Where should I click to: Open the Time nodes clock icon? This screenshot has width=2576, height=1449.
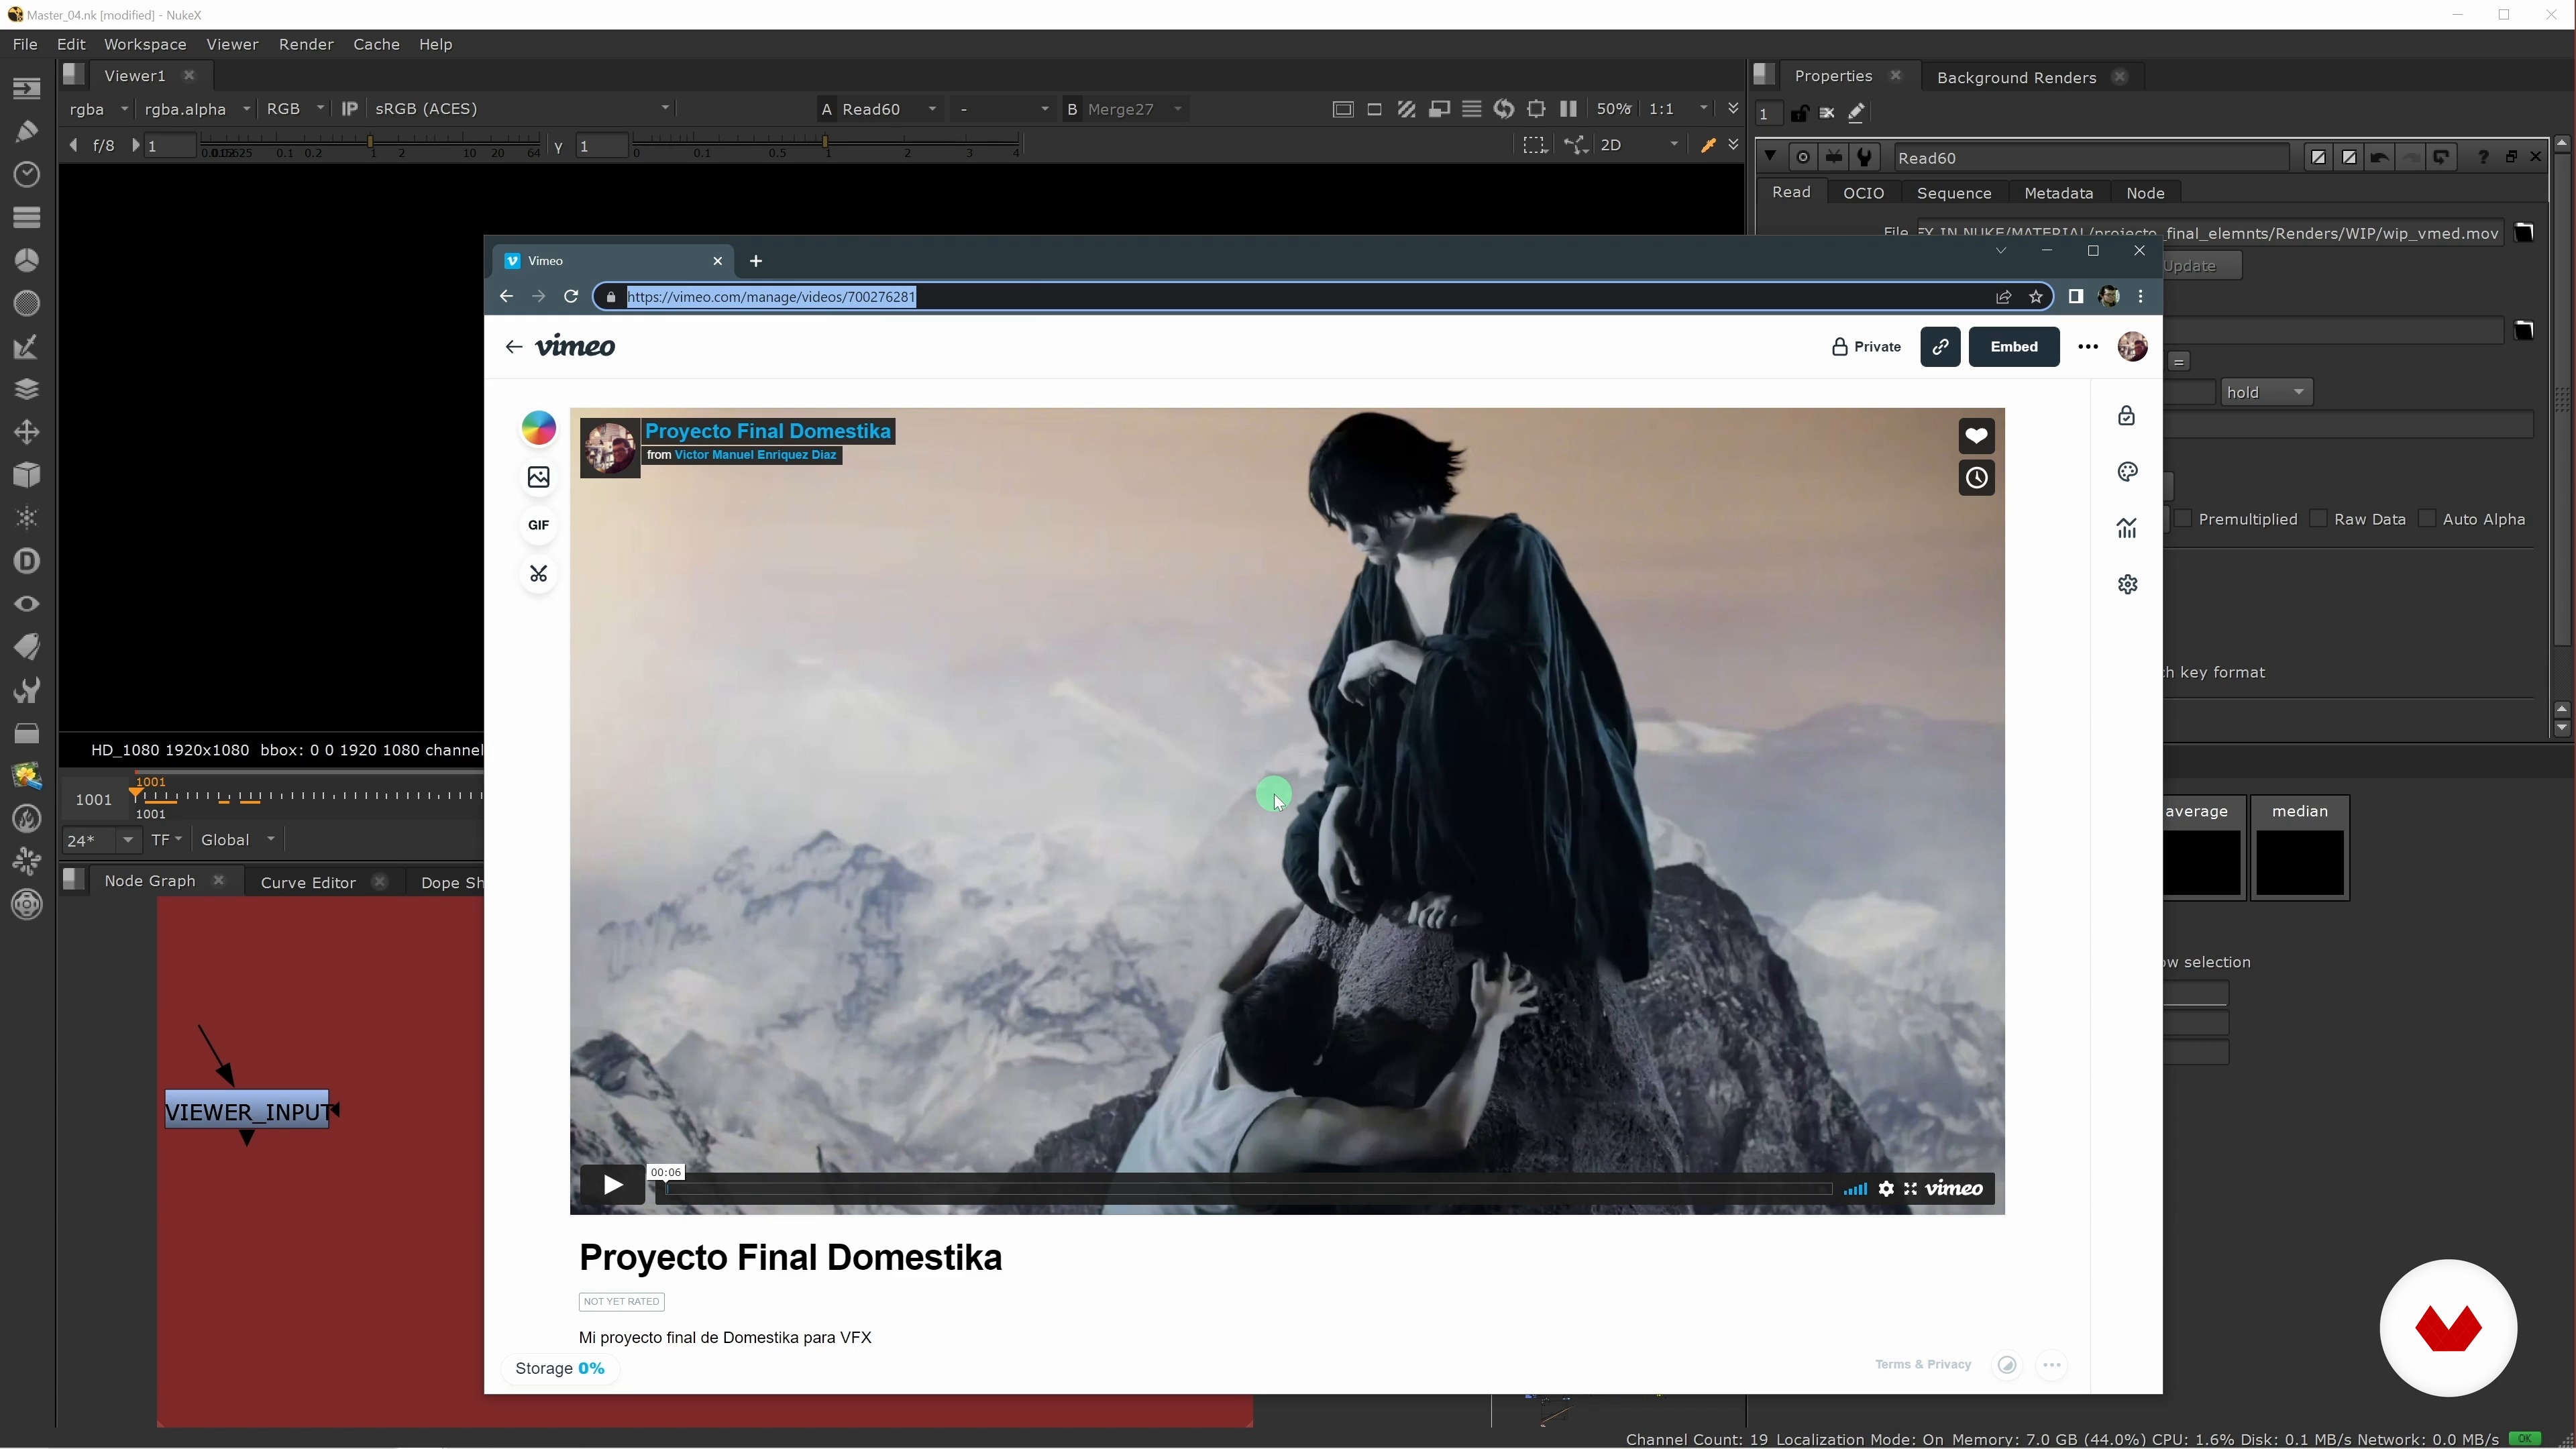pos(27,174)
